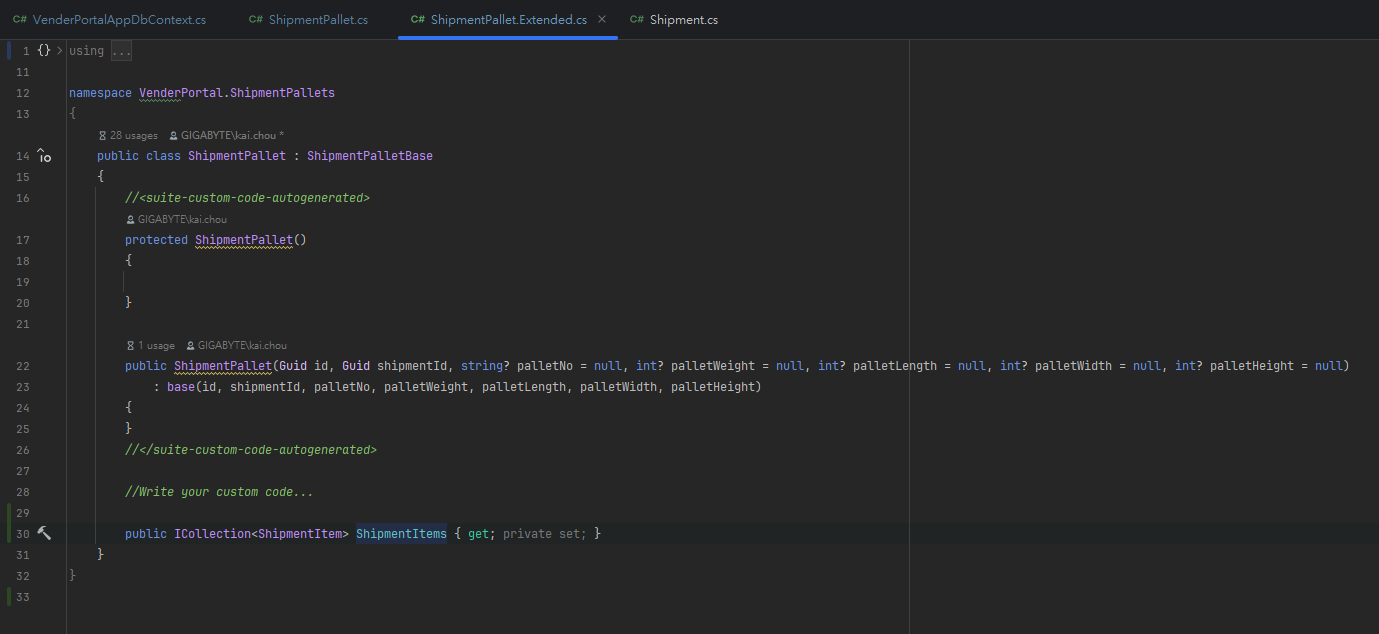1379x634 pixels.
Task: Click the GIGABYTE\kai.chou author hint above the class
Action: pos(228,135)
